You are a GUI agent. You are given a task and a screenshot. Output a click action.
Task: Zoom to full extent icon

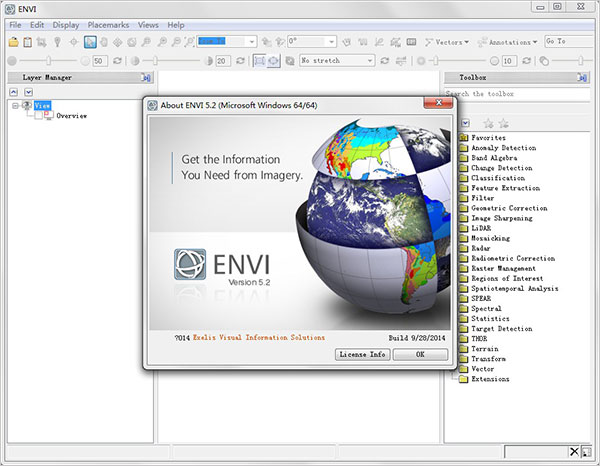tap(189, 42)
